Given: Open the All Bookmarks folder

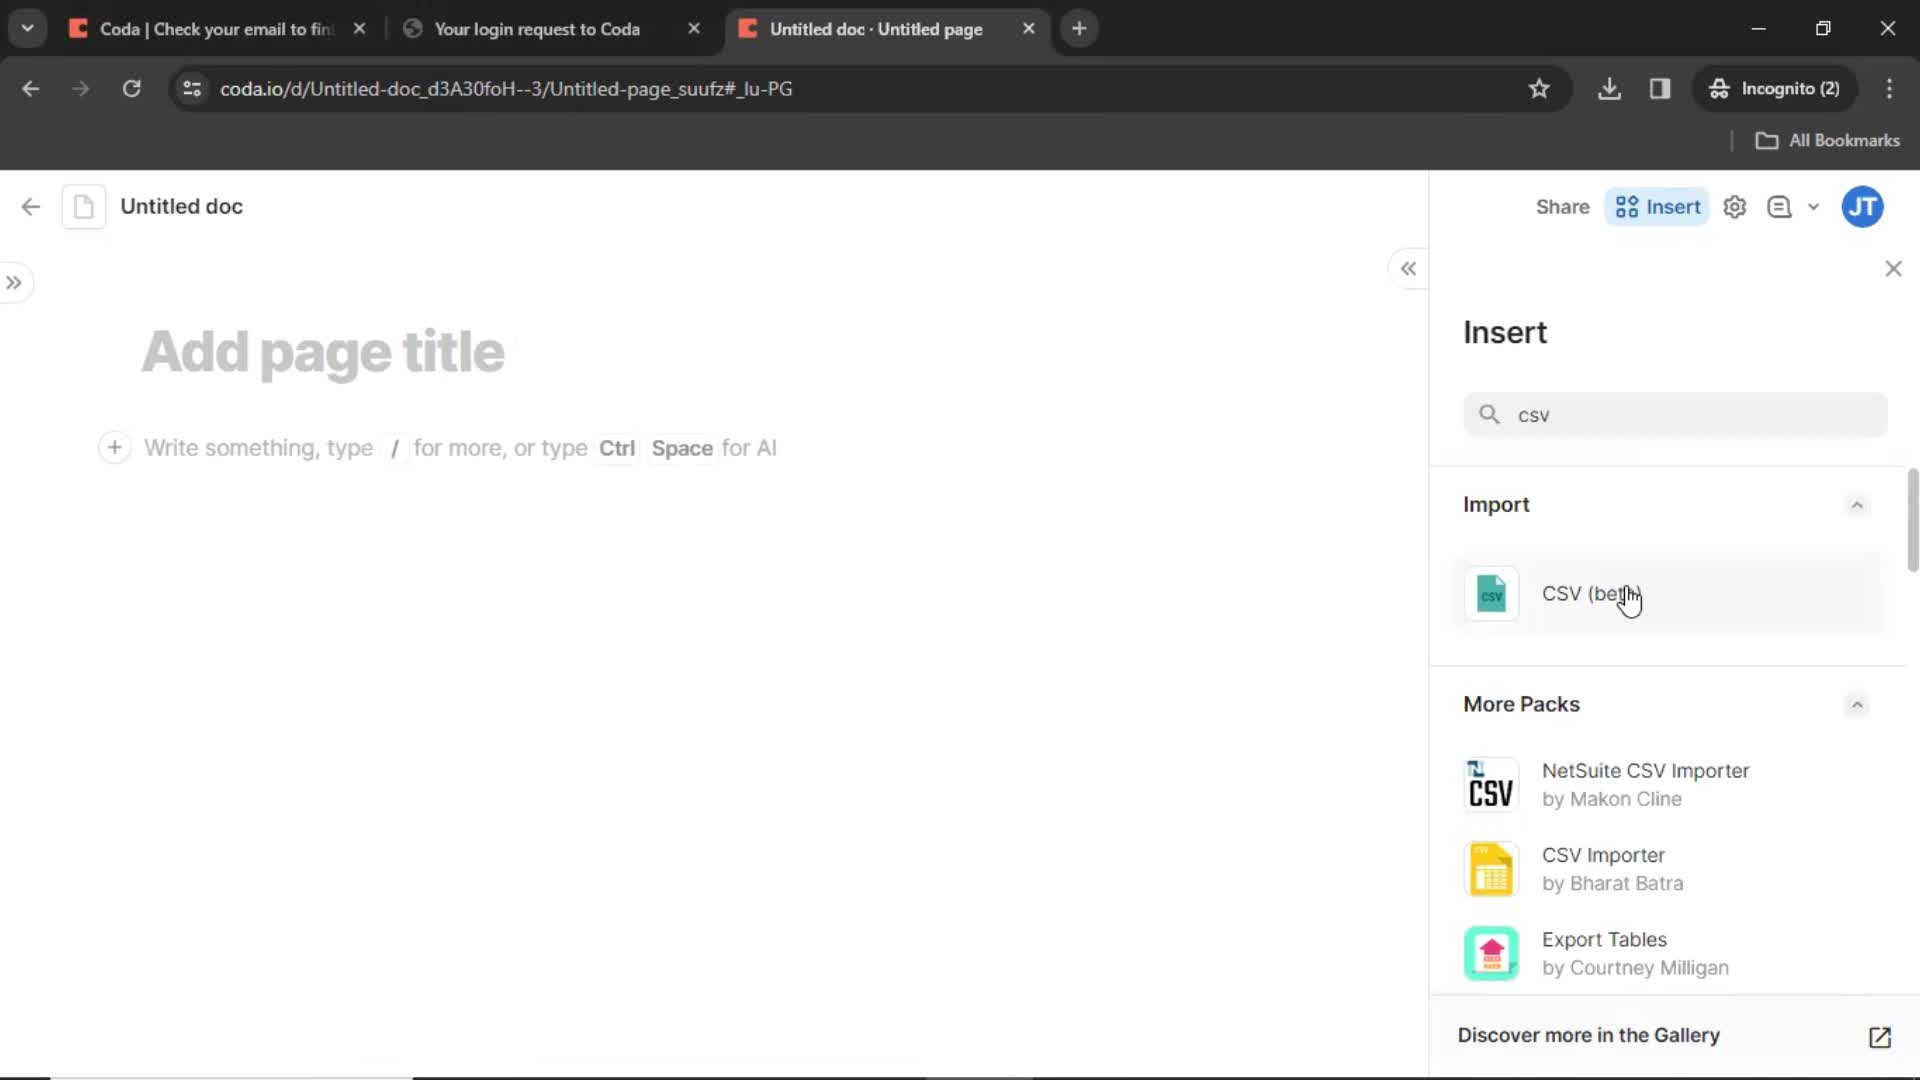Looking at the screenshot, I should tap(1828, 141).
